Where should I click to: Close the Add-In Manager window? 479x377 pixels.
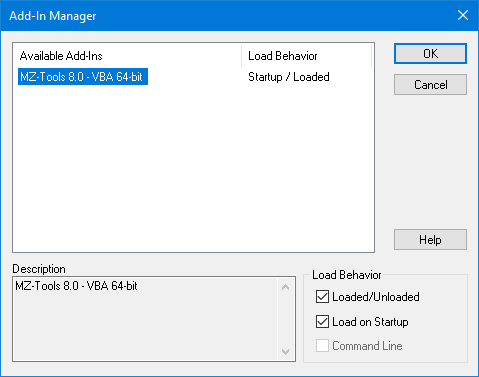point(463,15)
